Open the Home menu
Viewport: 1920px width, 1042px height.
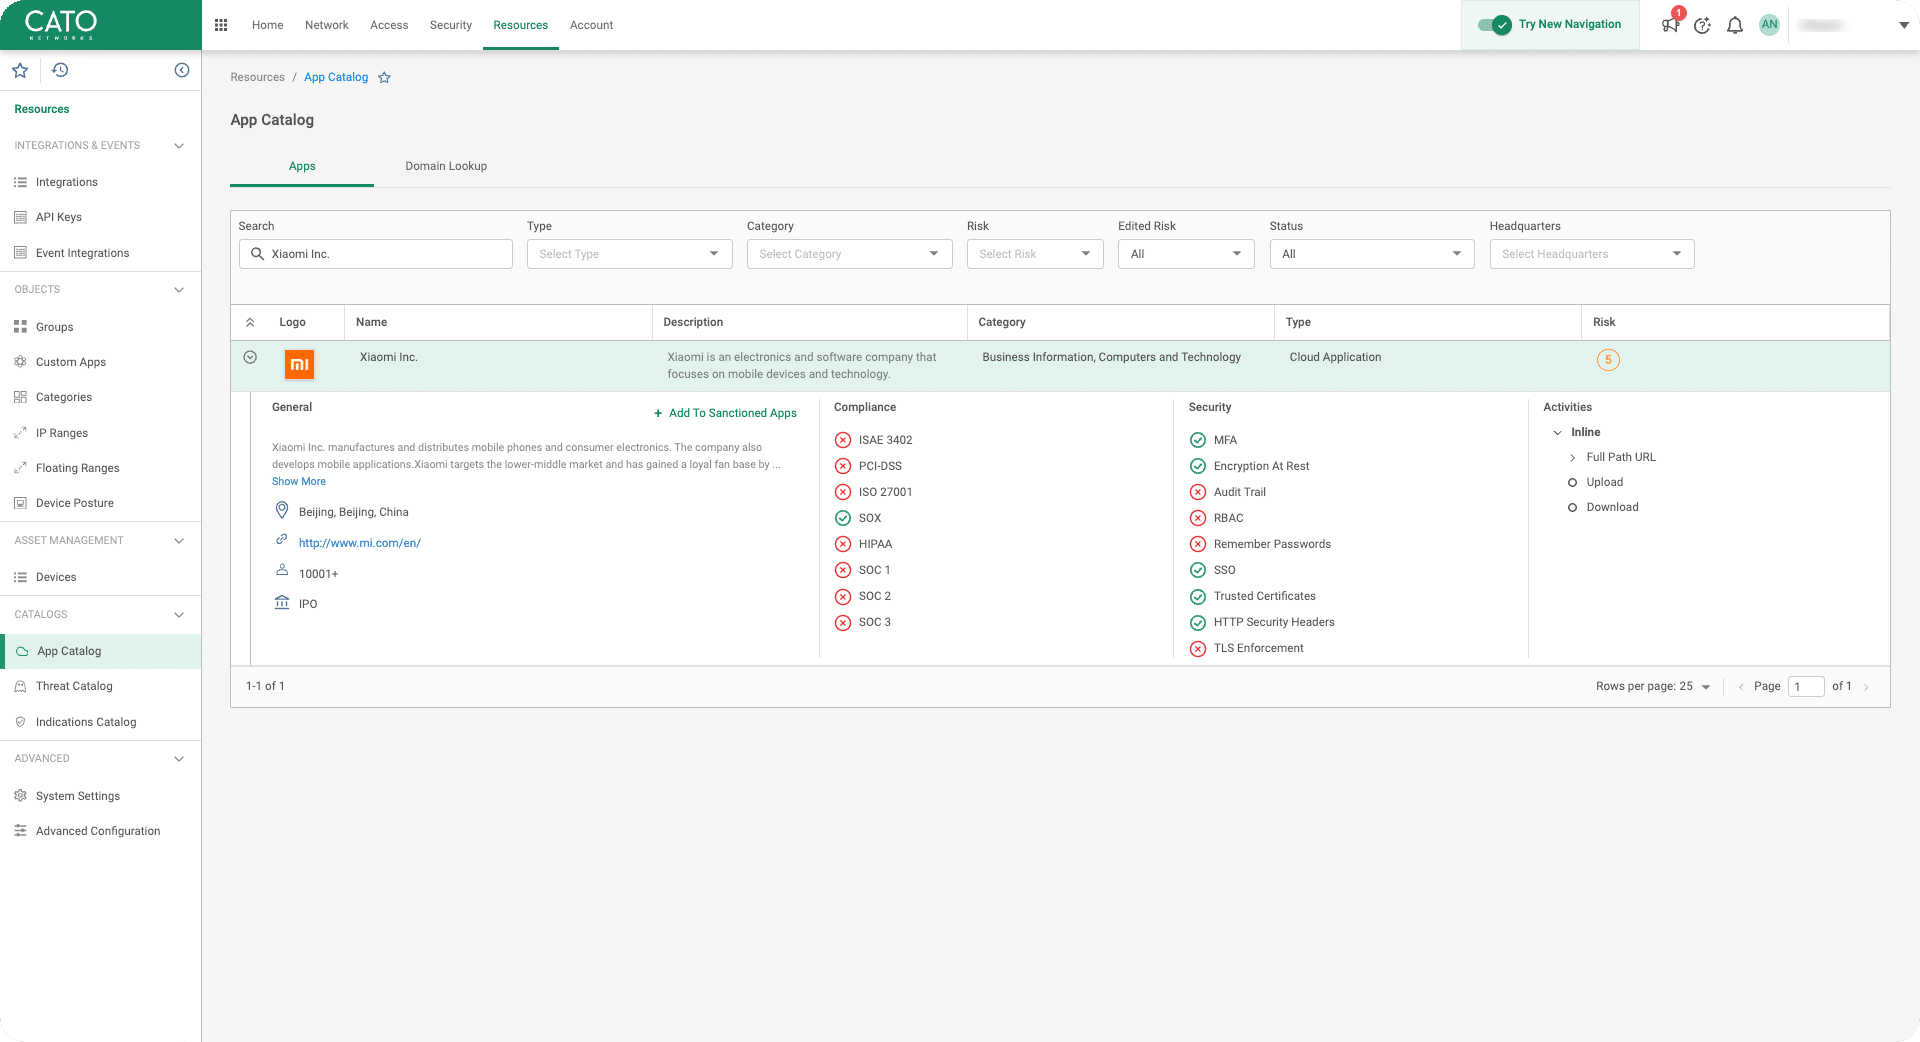coord(267,25)
